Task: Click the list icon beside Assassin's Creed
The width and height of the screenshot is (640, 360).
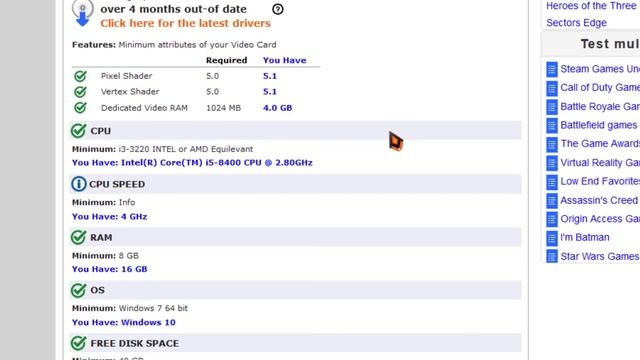Action: (552, 200)
